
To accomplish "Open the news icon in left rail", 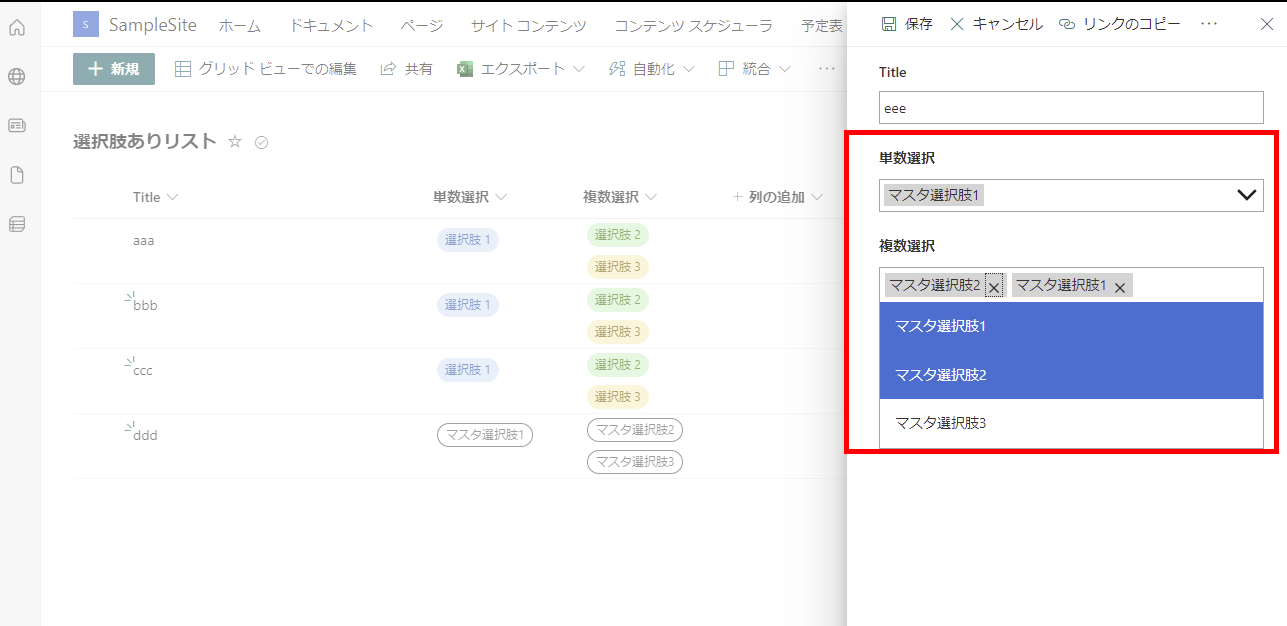I will click(17, 126).
